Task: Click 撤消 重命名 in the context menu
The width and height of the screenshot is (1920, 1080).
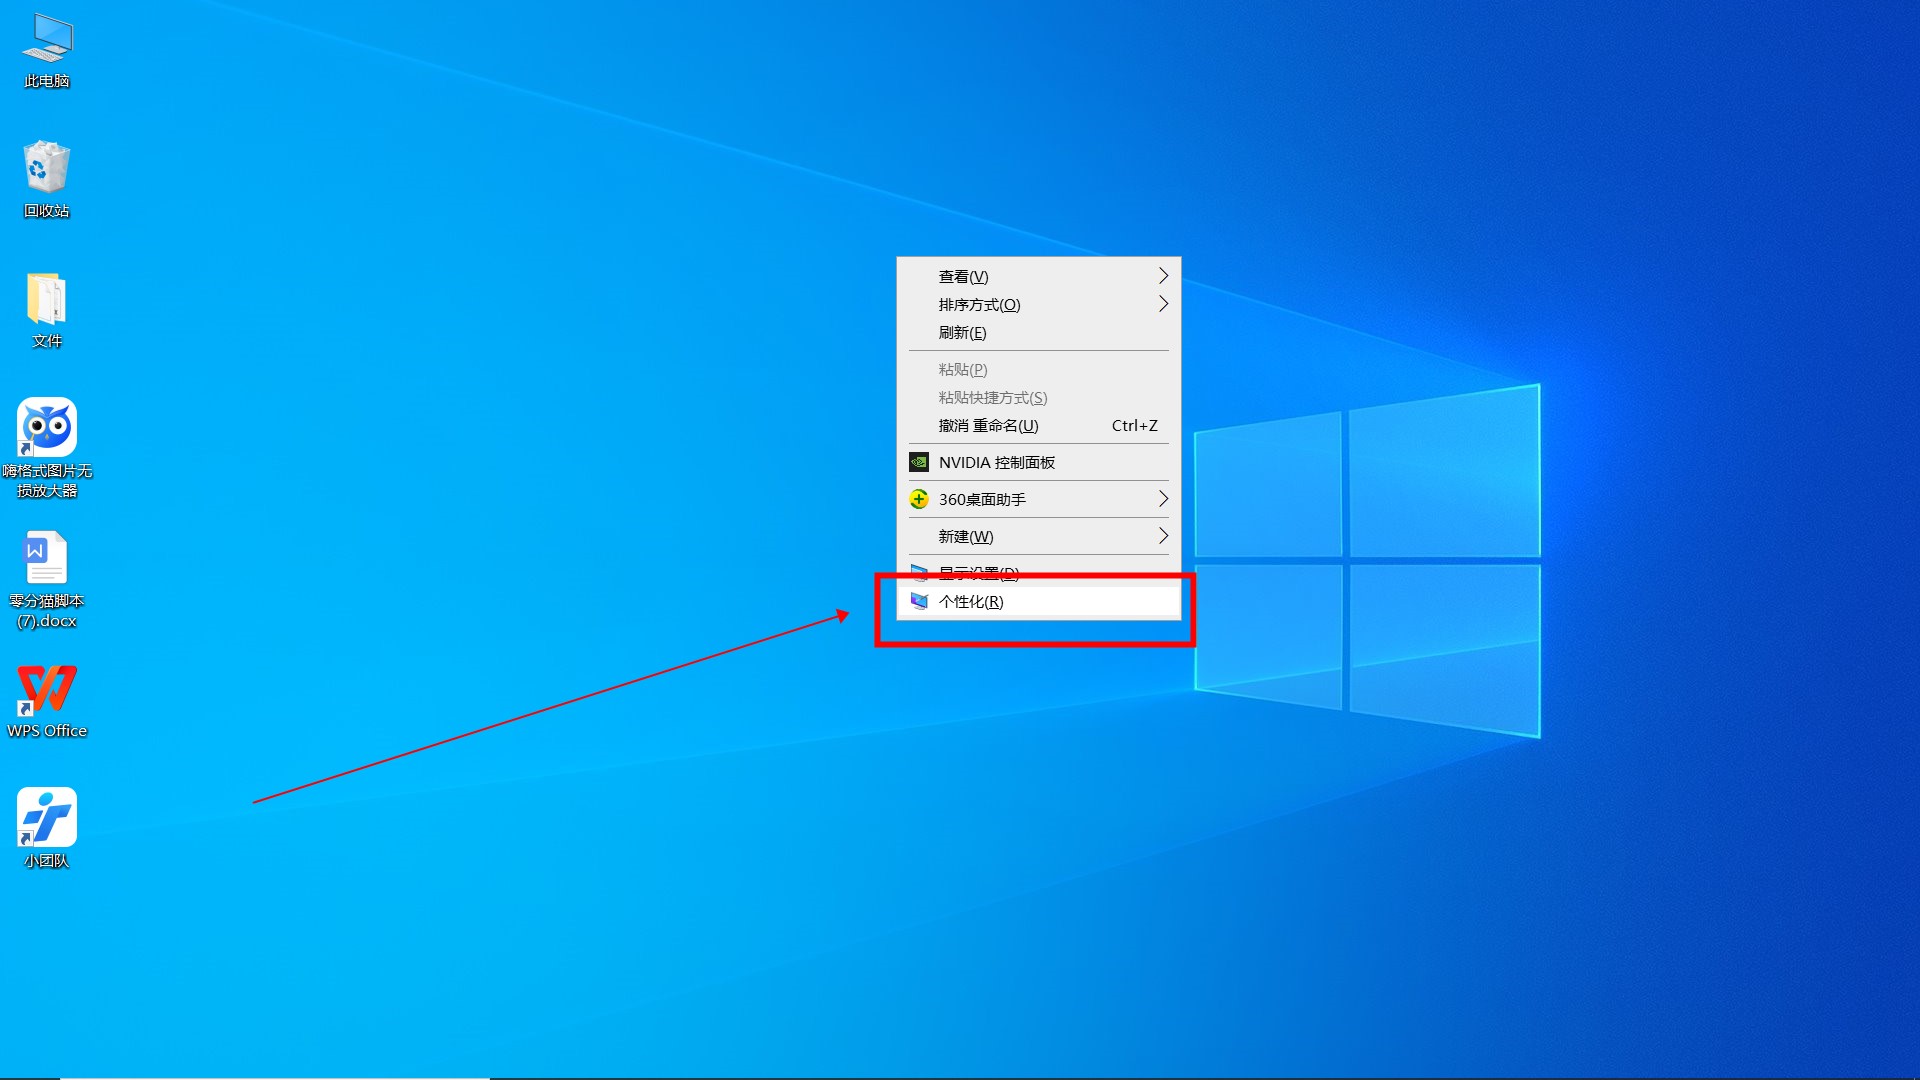Action: point(989,425)
